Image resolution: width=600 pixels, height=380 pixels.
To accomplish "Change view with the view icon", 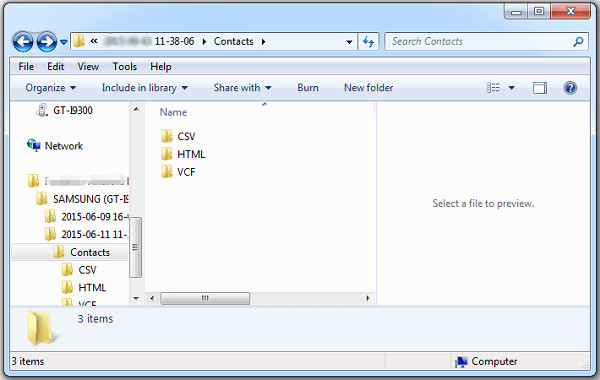I will coord(493,88).
